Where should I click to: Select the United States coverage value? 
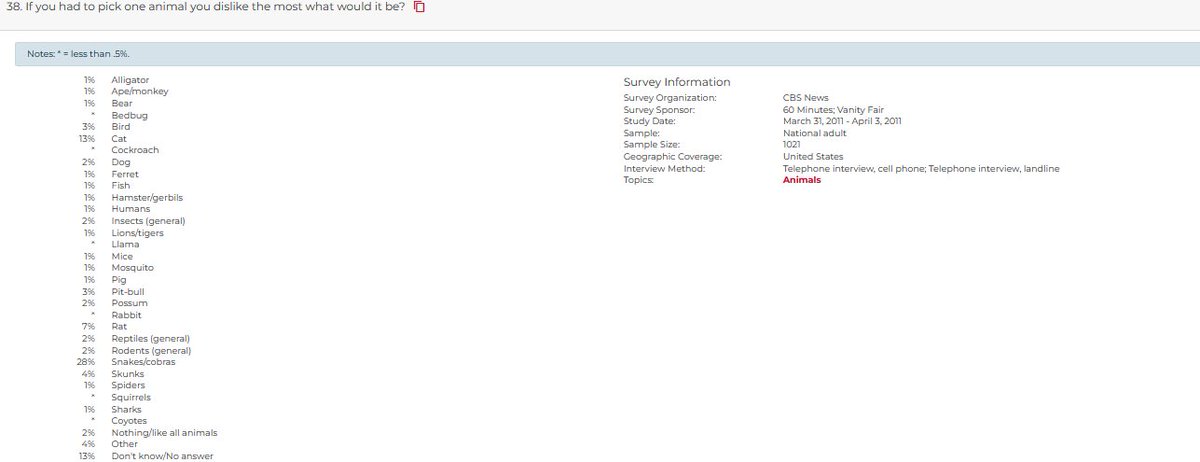[x=813, y=157]
